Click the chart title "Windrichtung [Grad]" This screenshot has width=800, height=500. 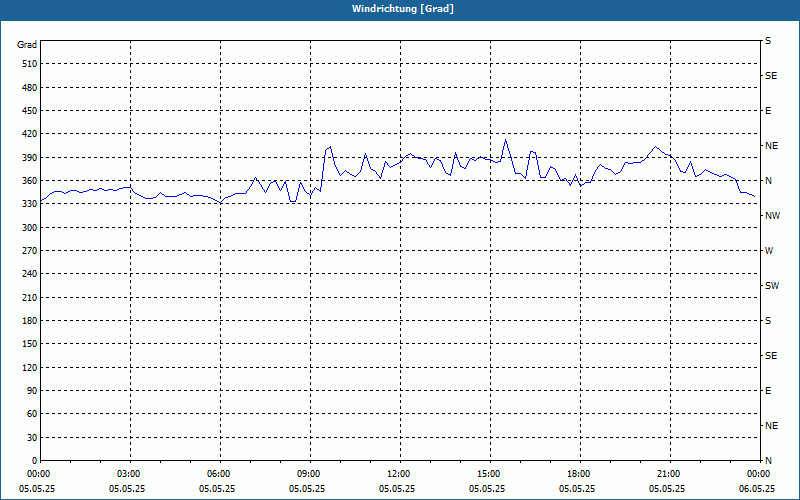click(403, 9)
